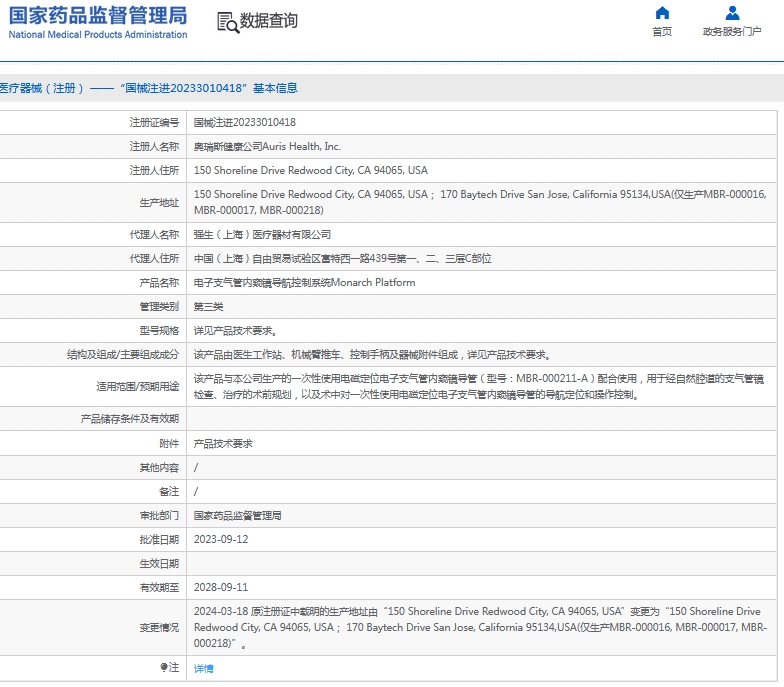Viewport: 784px width, 687px height.
Task: Click the 国家药品监督管理局 logo
Action: tap(98, 16)
